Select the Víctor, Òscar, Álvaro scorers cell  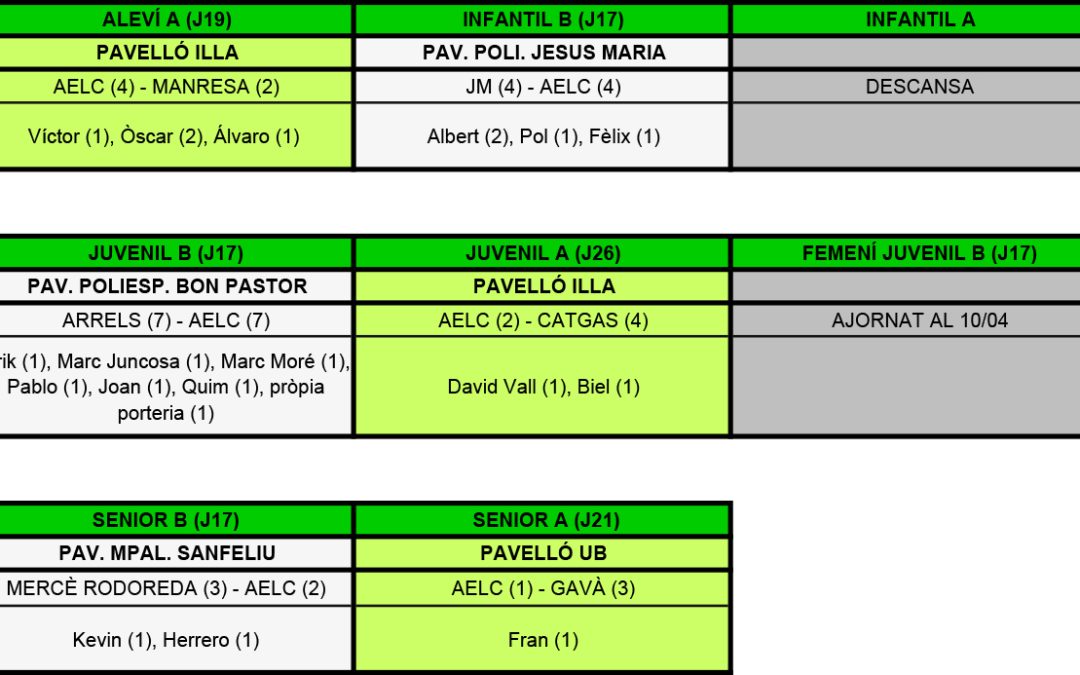164,136
